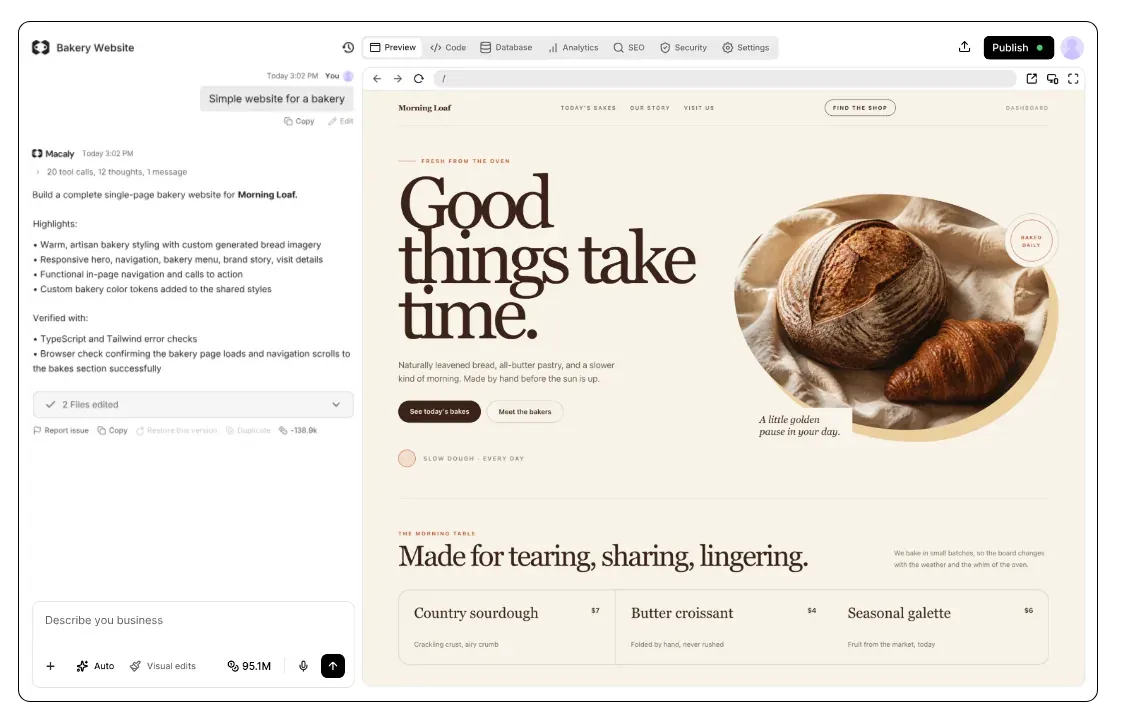This screenshot has width=1125, height=725.
Task: Click See today's bakes button
Action: click(439, 412)
